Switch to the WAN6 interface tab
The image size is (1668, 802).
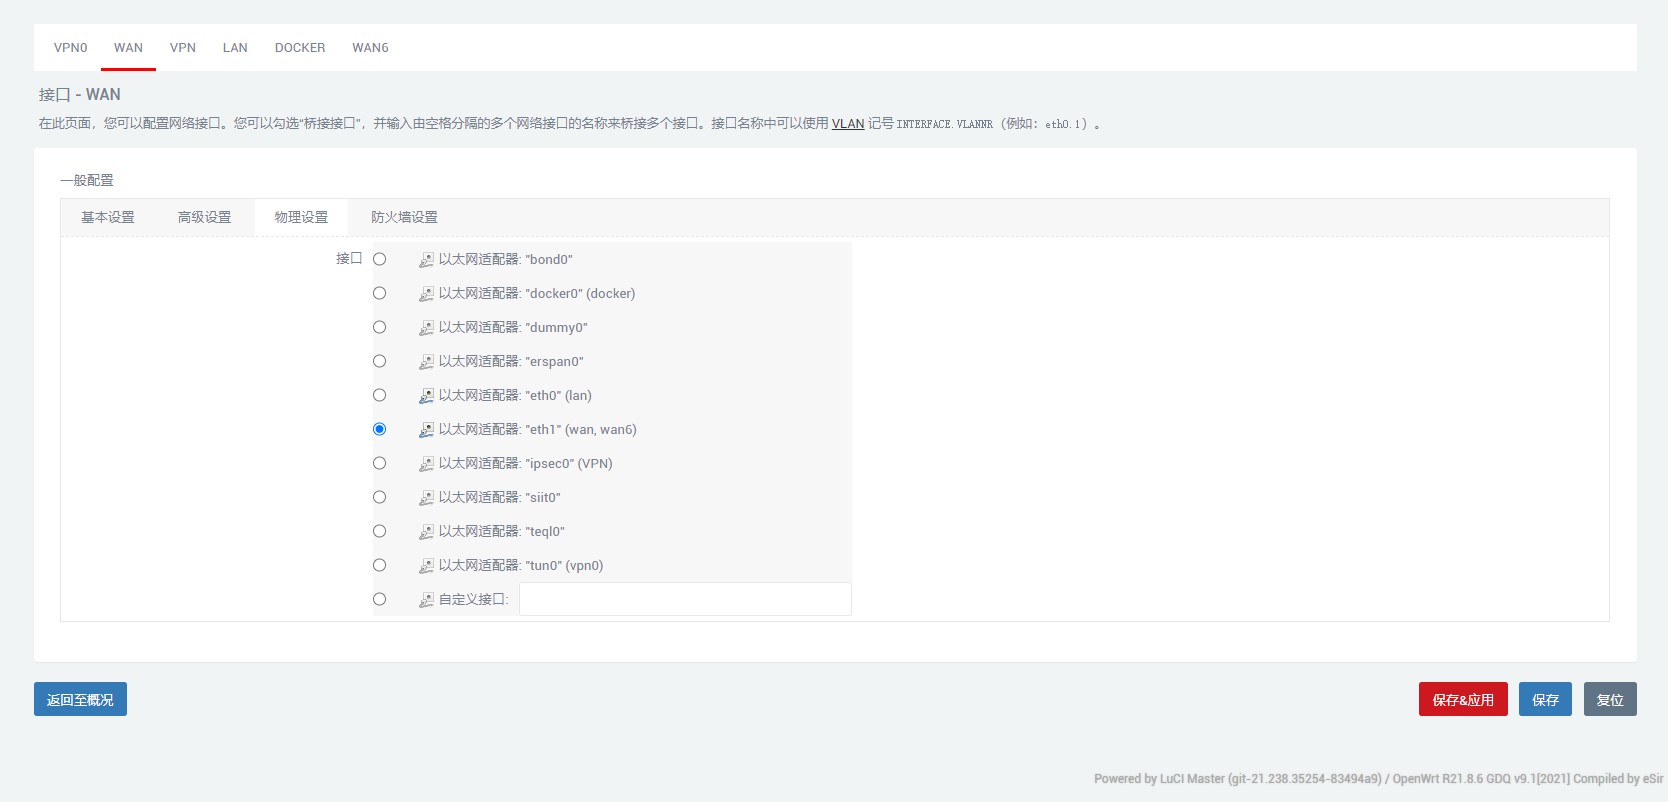[x=370, y=48]
